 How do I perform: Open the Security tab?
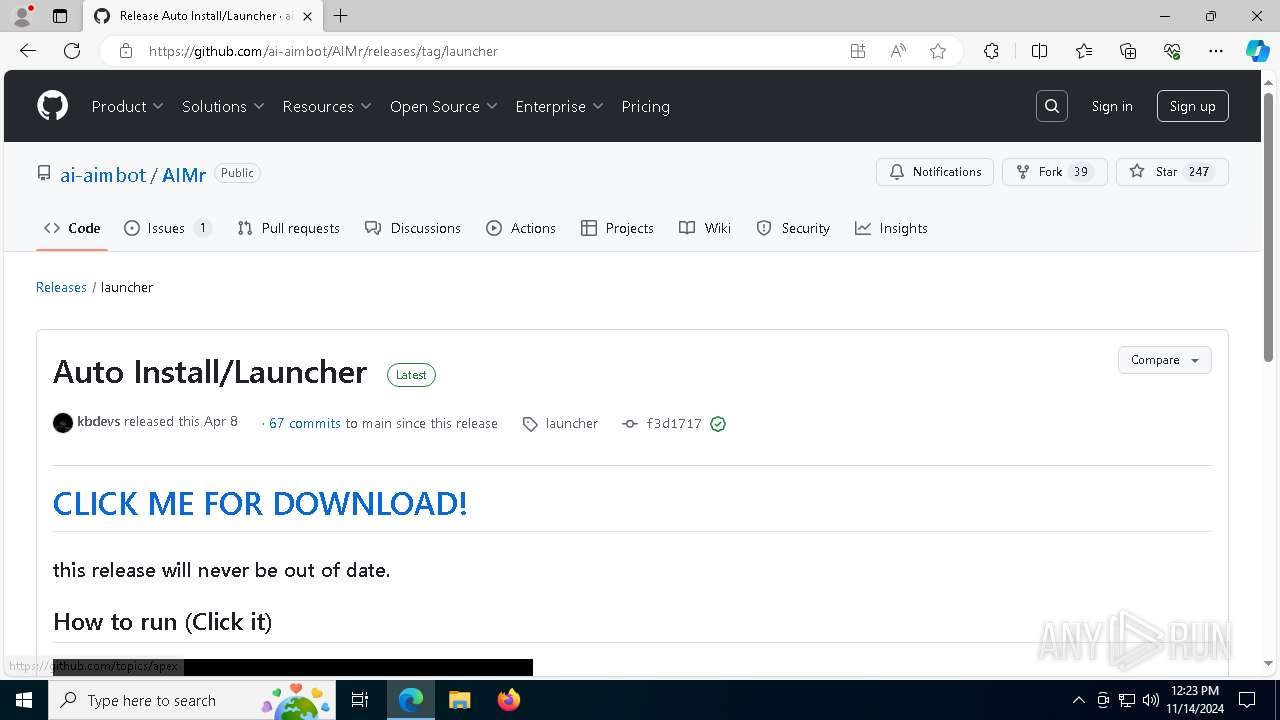pos(794,228)
